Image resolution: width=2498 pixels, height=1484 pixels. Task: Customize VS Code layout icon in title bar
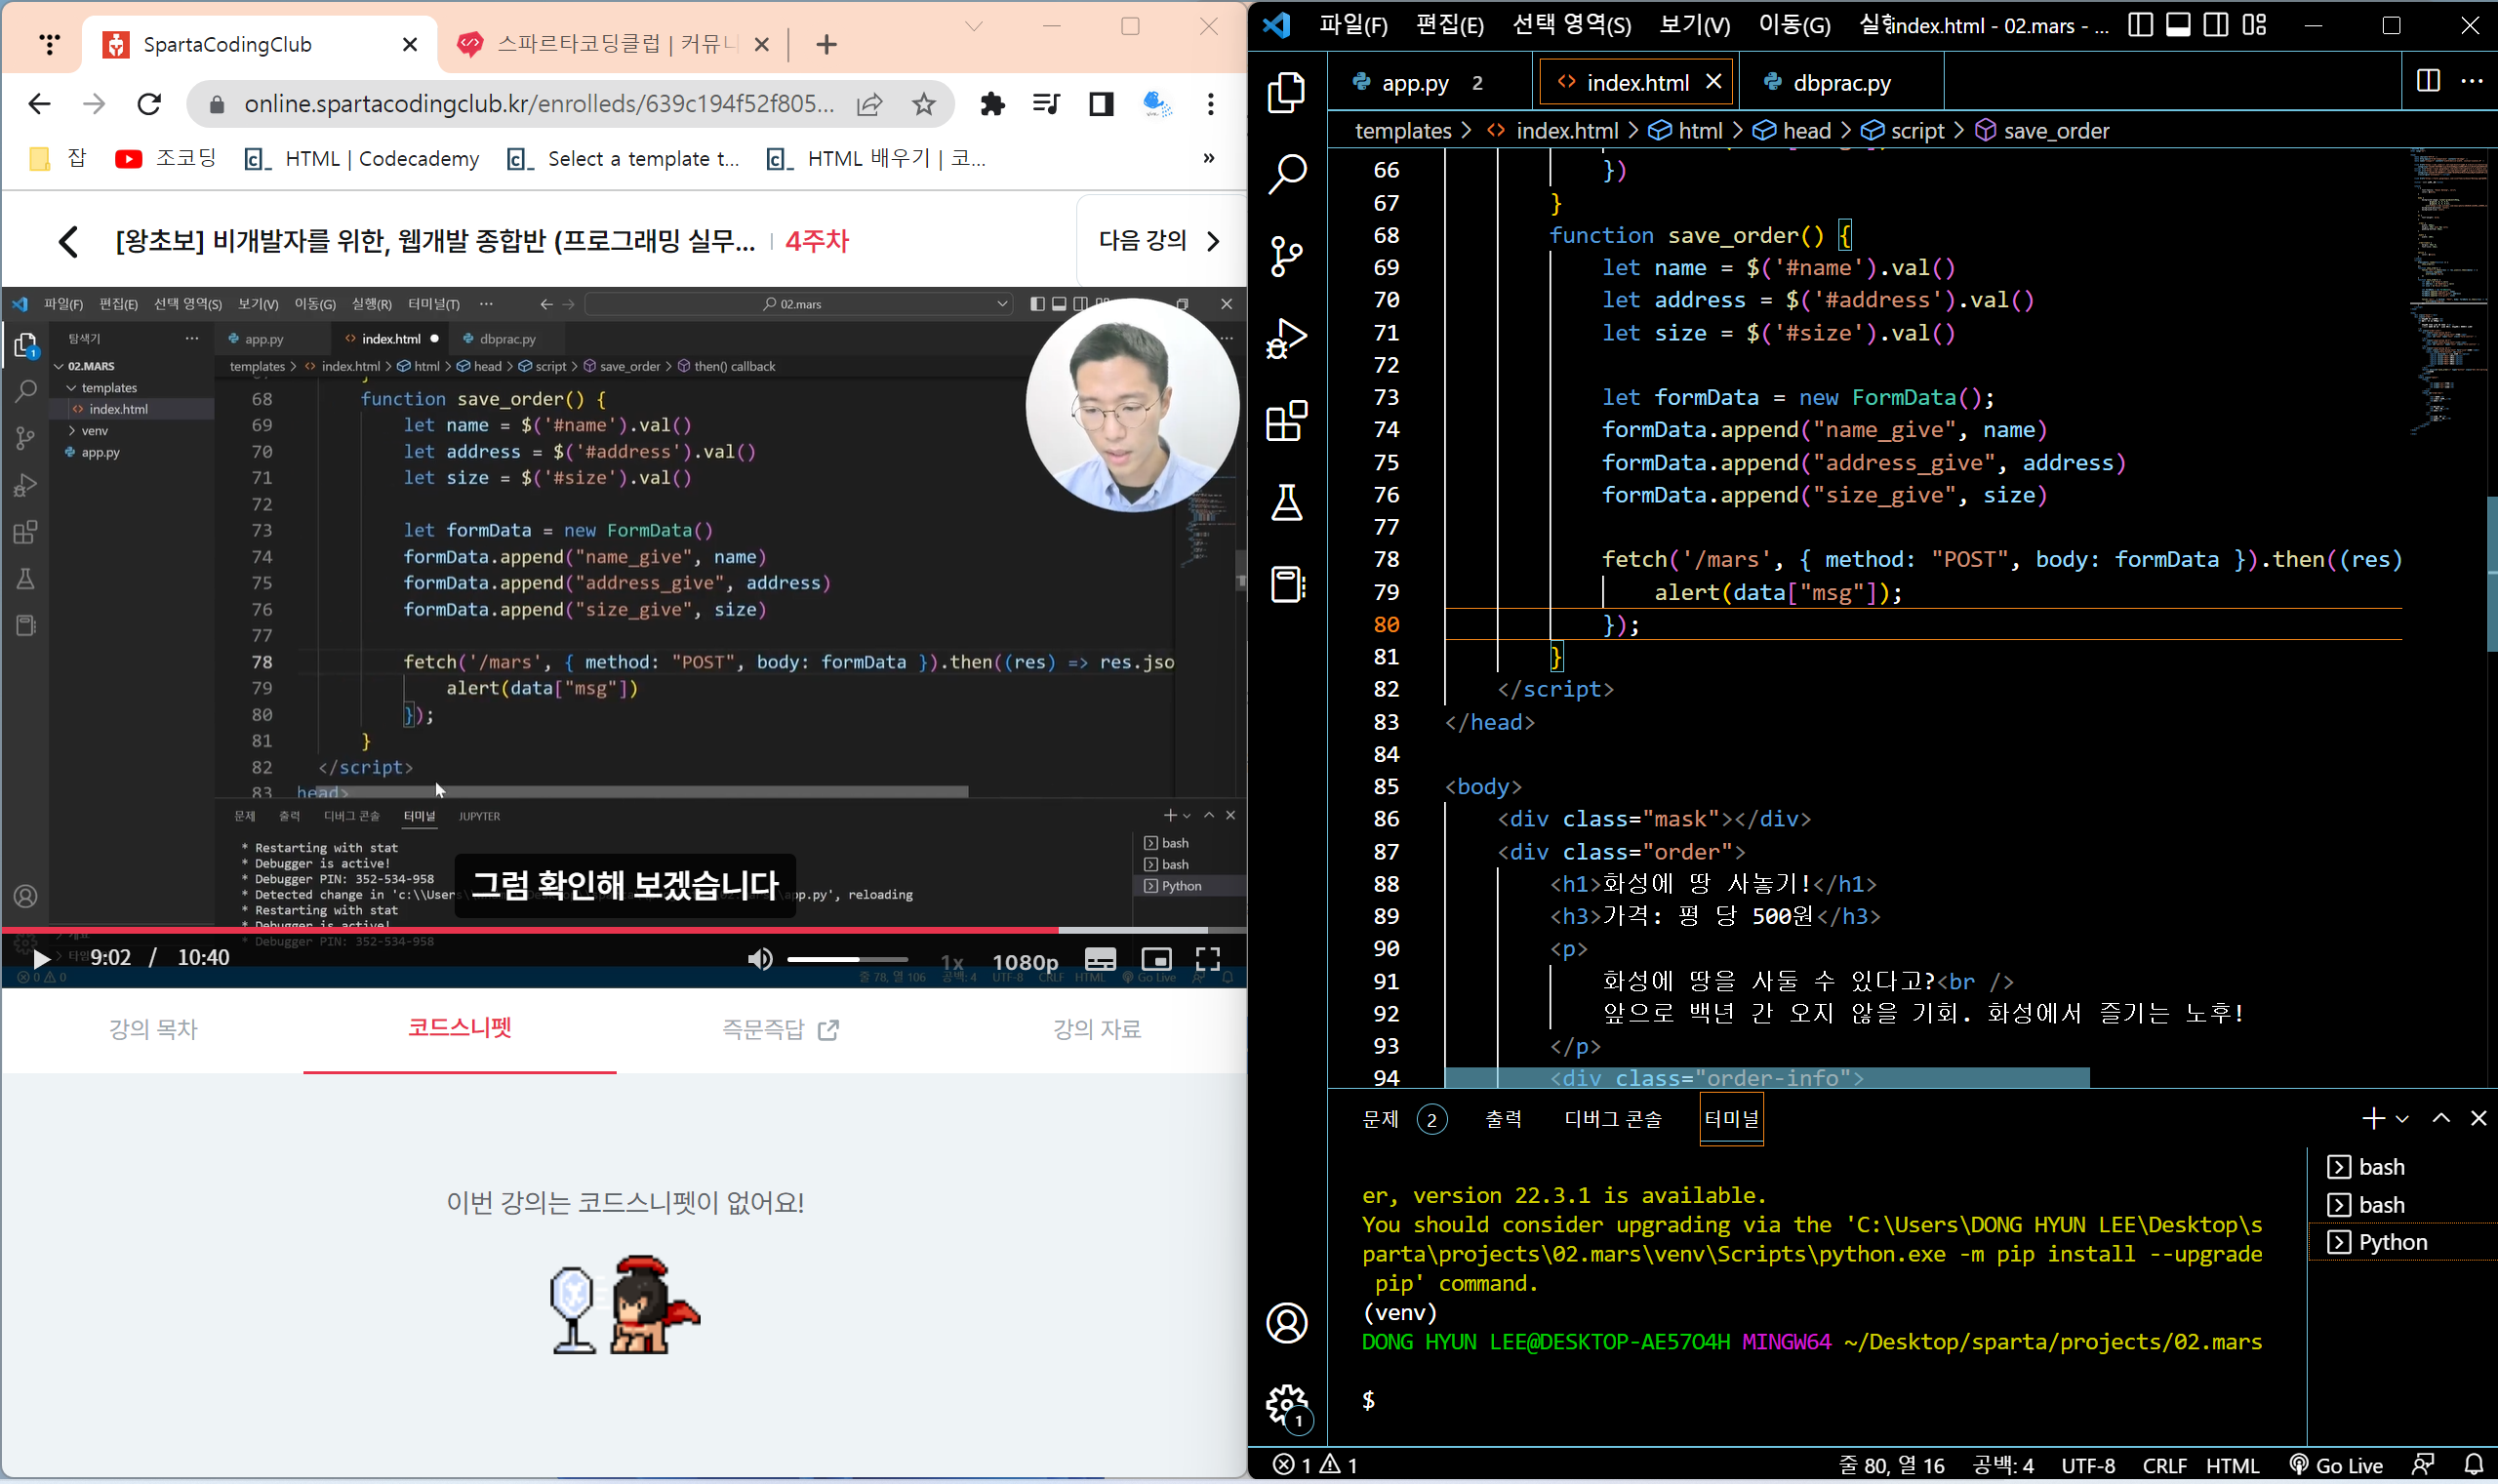click(x=2254, y=25)
